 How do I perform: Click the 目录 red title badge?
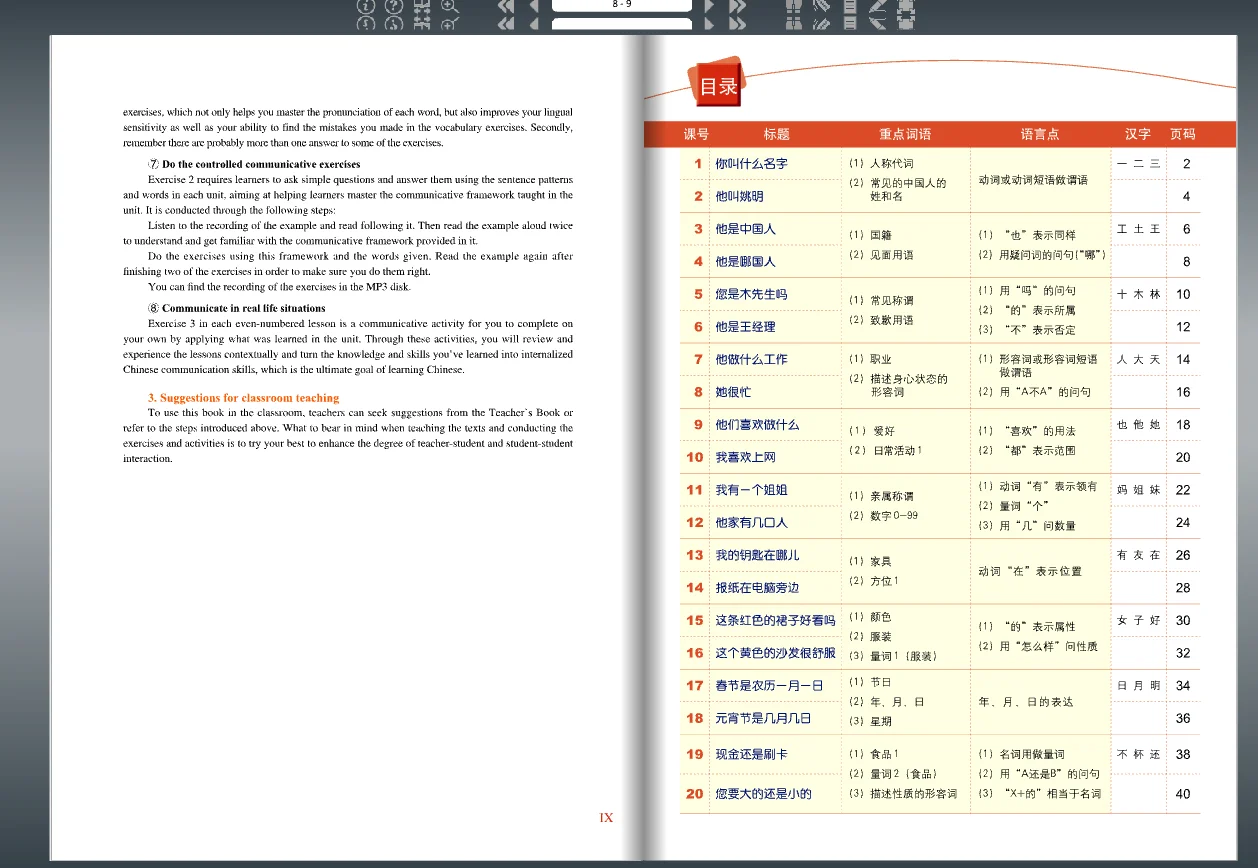pos(718,85)
